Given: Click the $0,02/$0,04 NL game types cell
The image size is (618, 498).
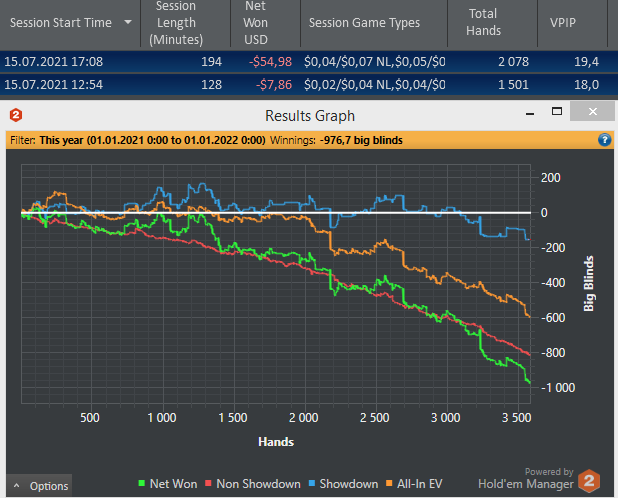Looking at the screenshot, I should (x=374, y=84).
